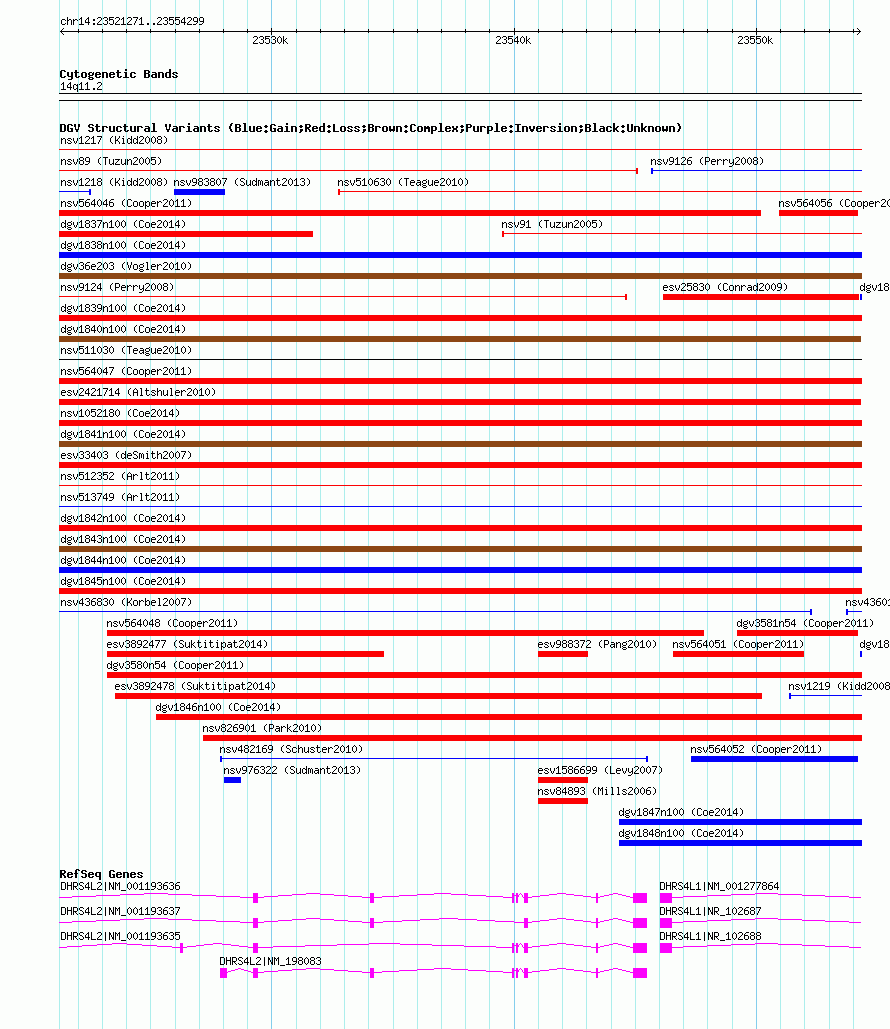
Task: Click the 23540k ruler label
Action: click(513, 40)
